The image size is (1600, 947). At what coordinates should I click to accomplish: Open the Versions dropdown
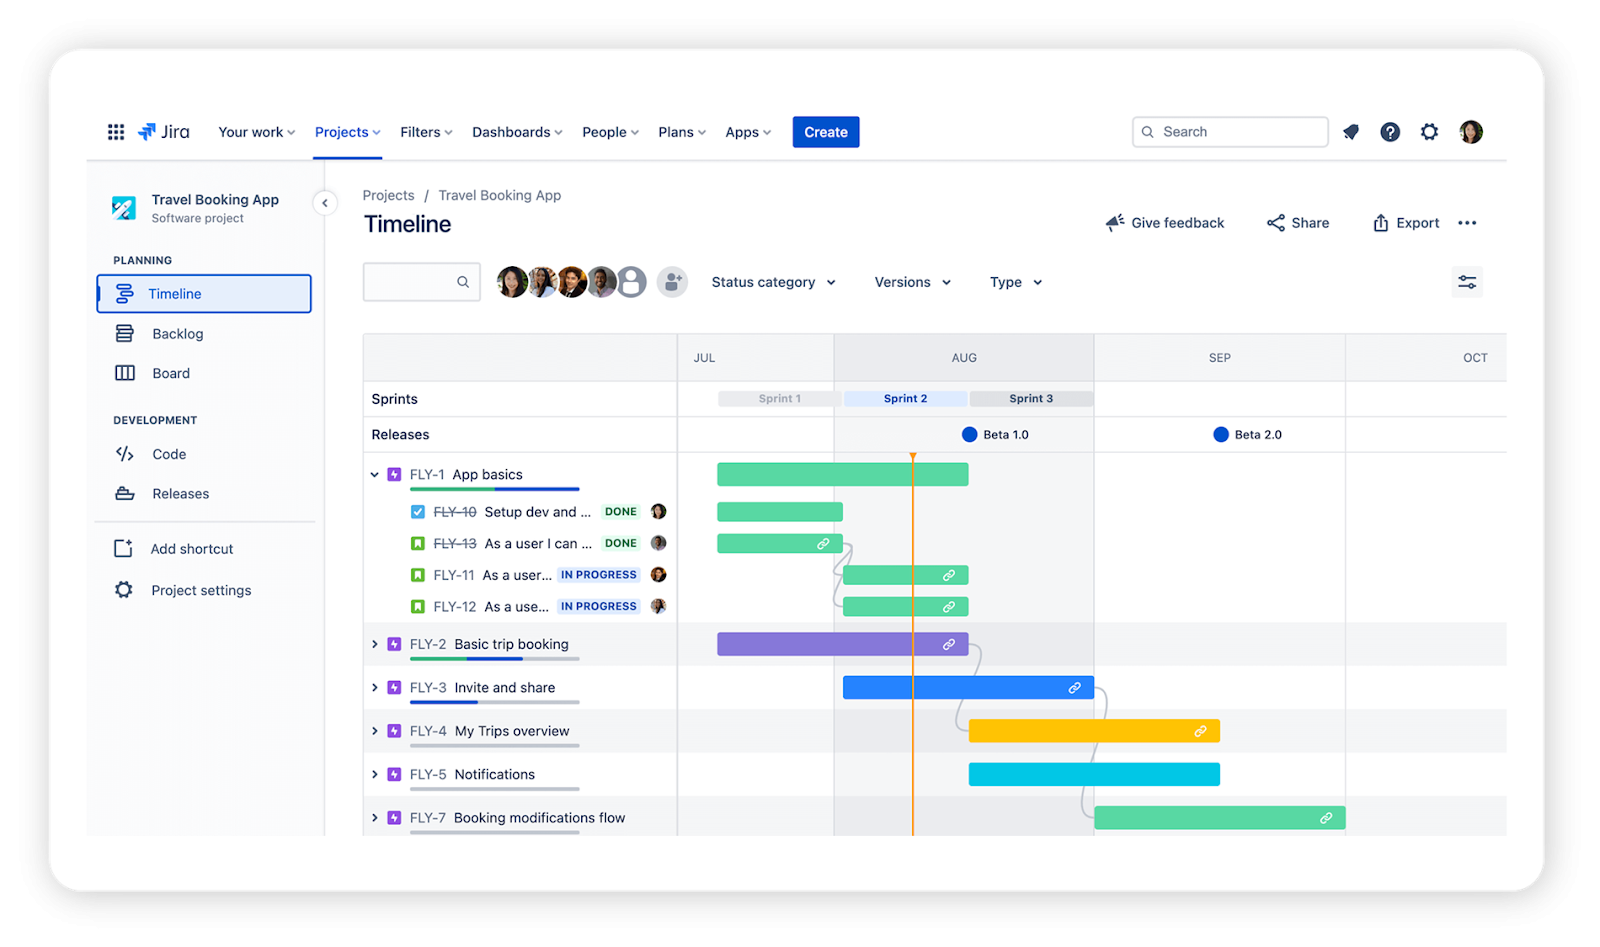point(910,282)
